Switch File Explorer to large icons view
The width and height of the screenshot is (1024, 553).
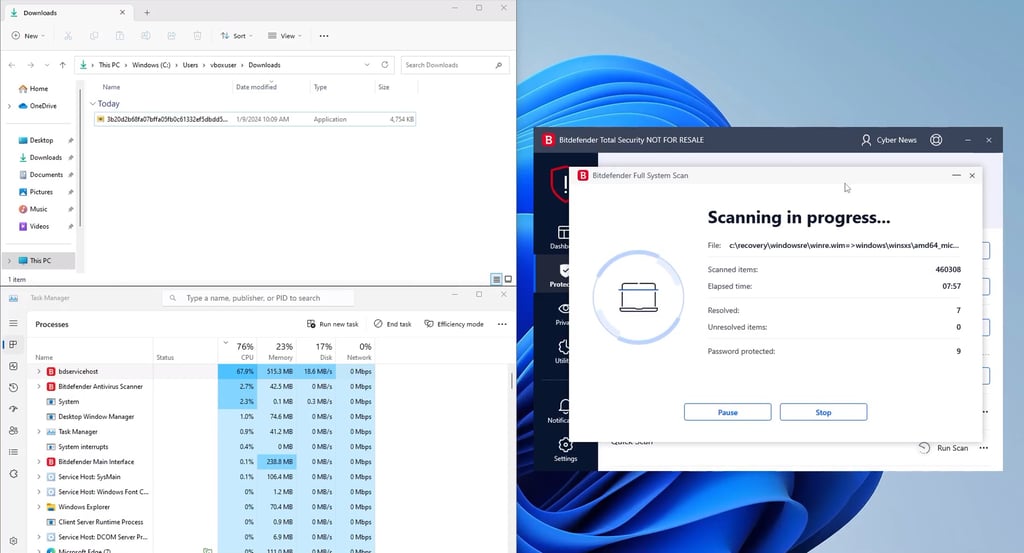[x=508, y=279]
